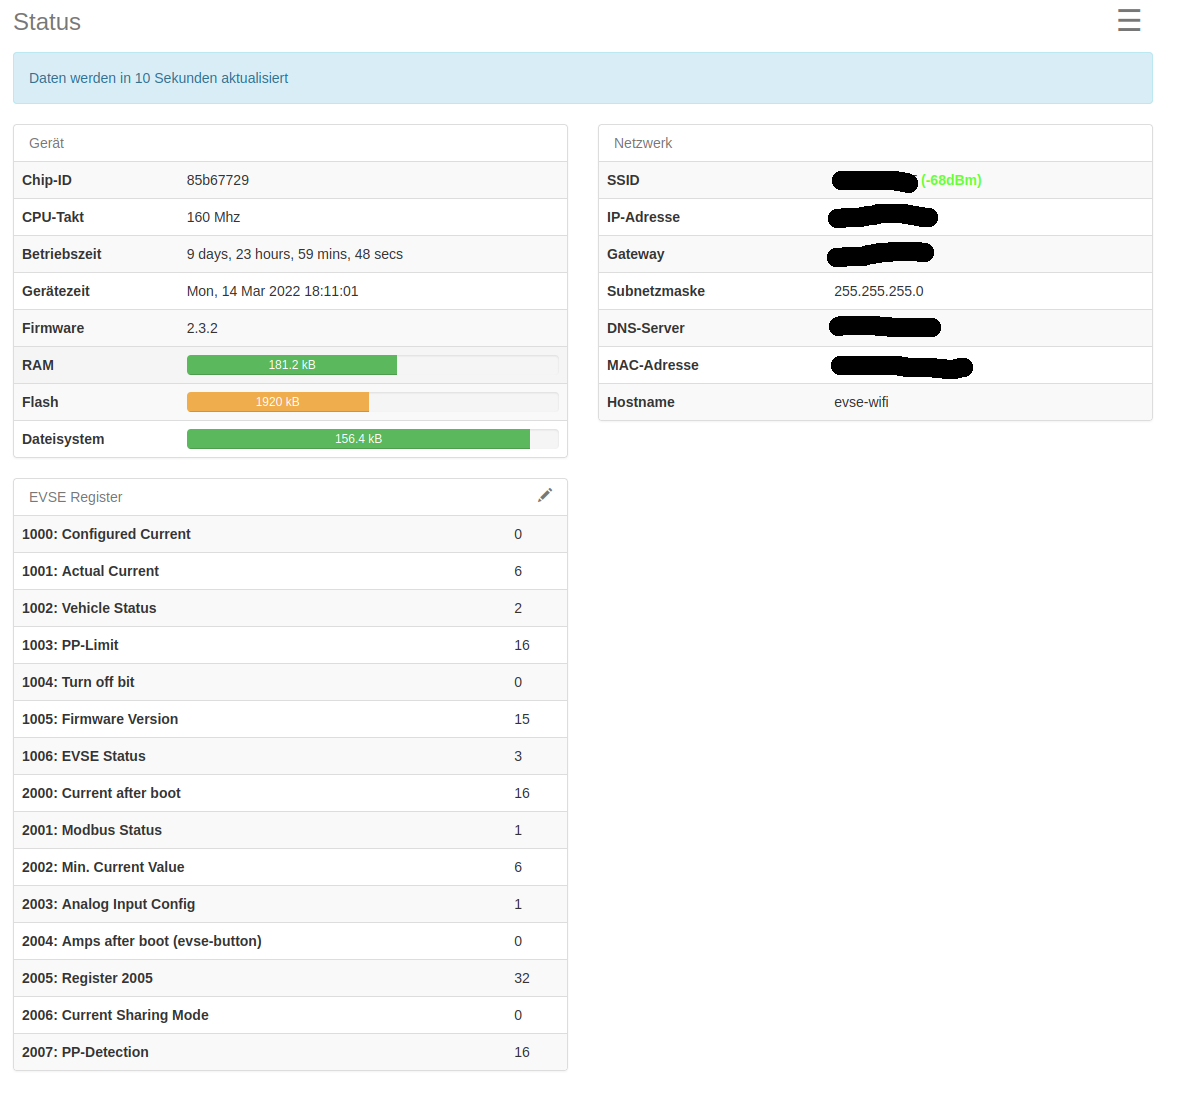Edit EVSE registers with pencil icon
1182x1110 pixels.
(544, 495)
